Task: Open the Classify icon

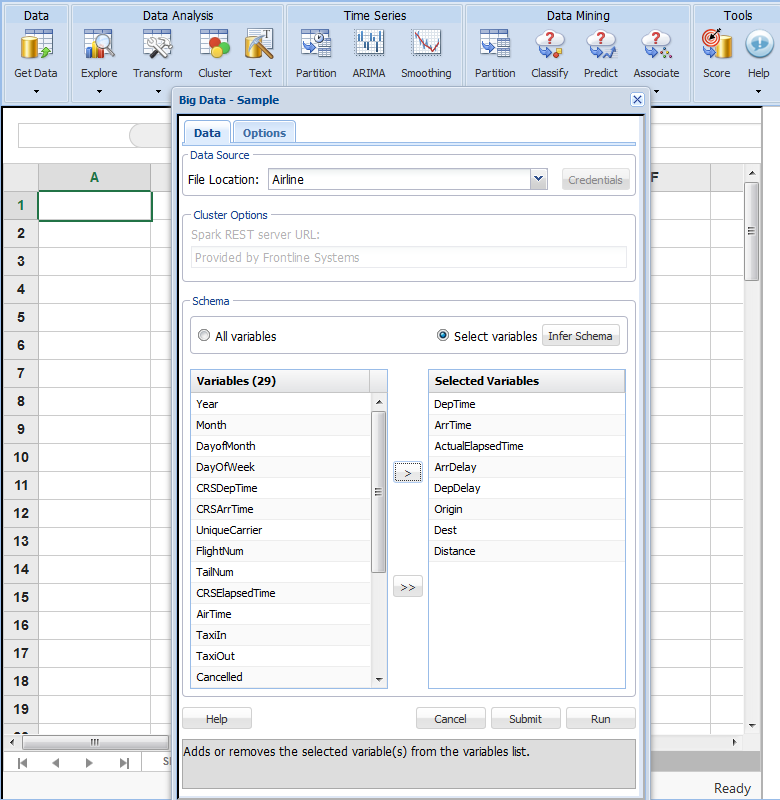Action: tap(549, 44)
